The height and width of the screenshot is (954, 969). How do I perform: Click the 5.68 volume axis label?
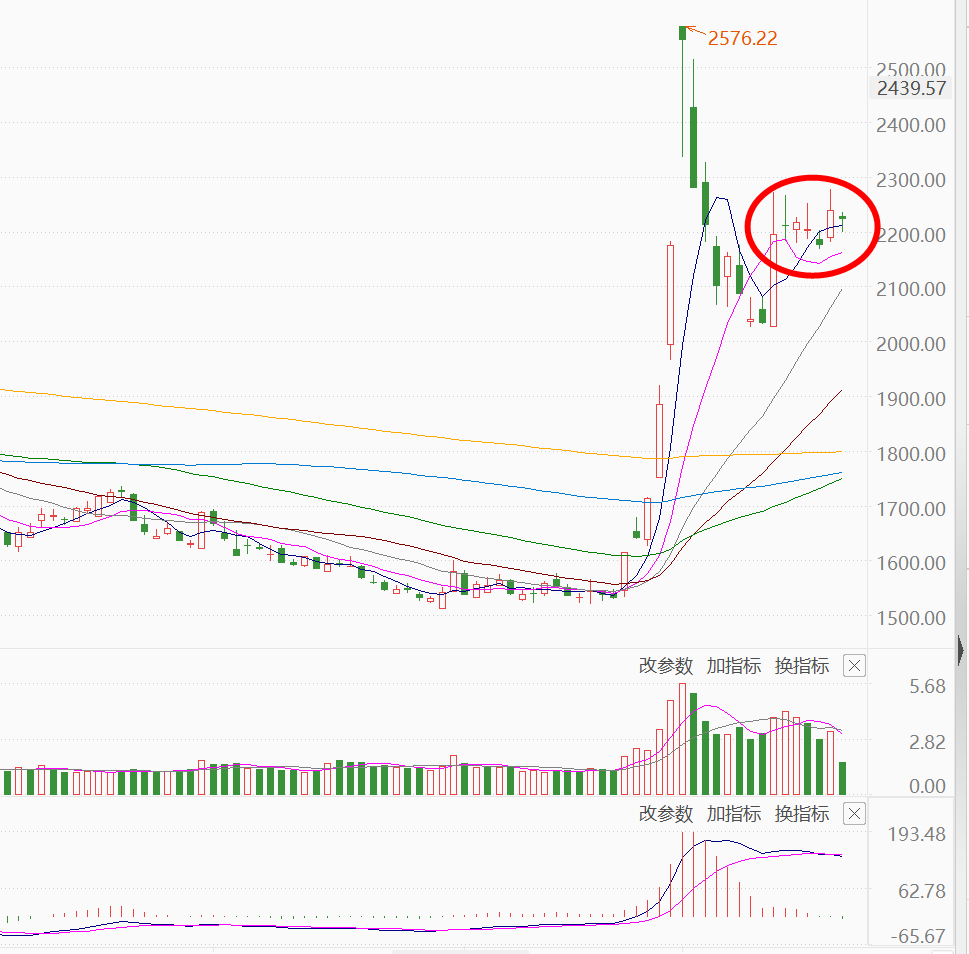927,686
